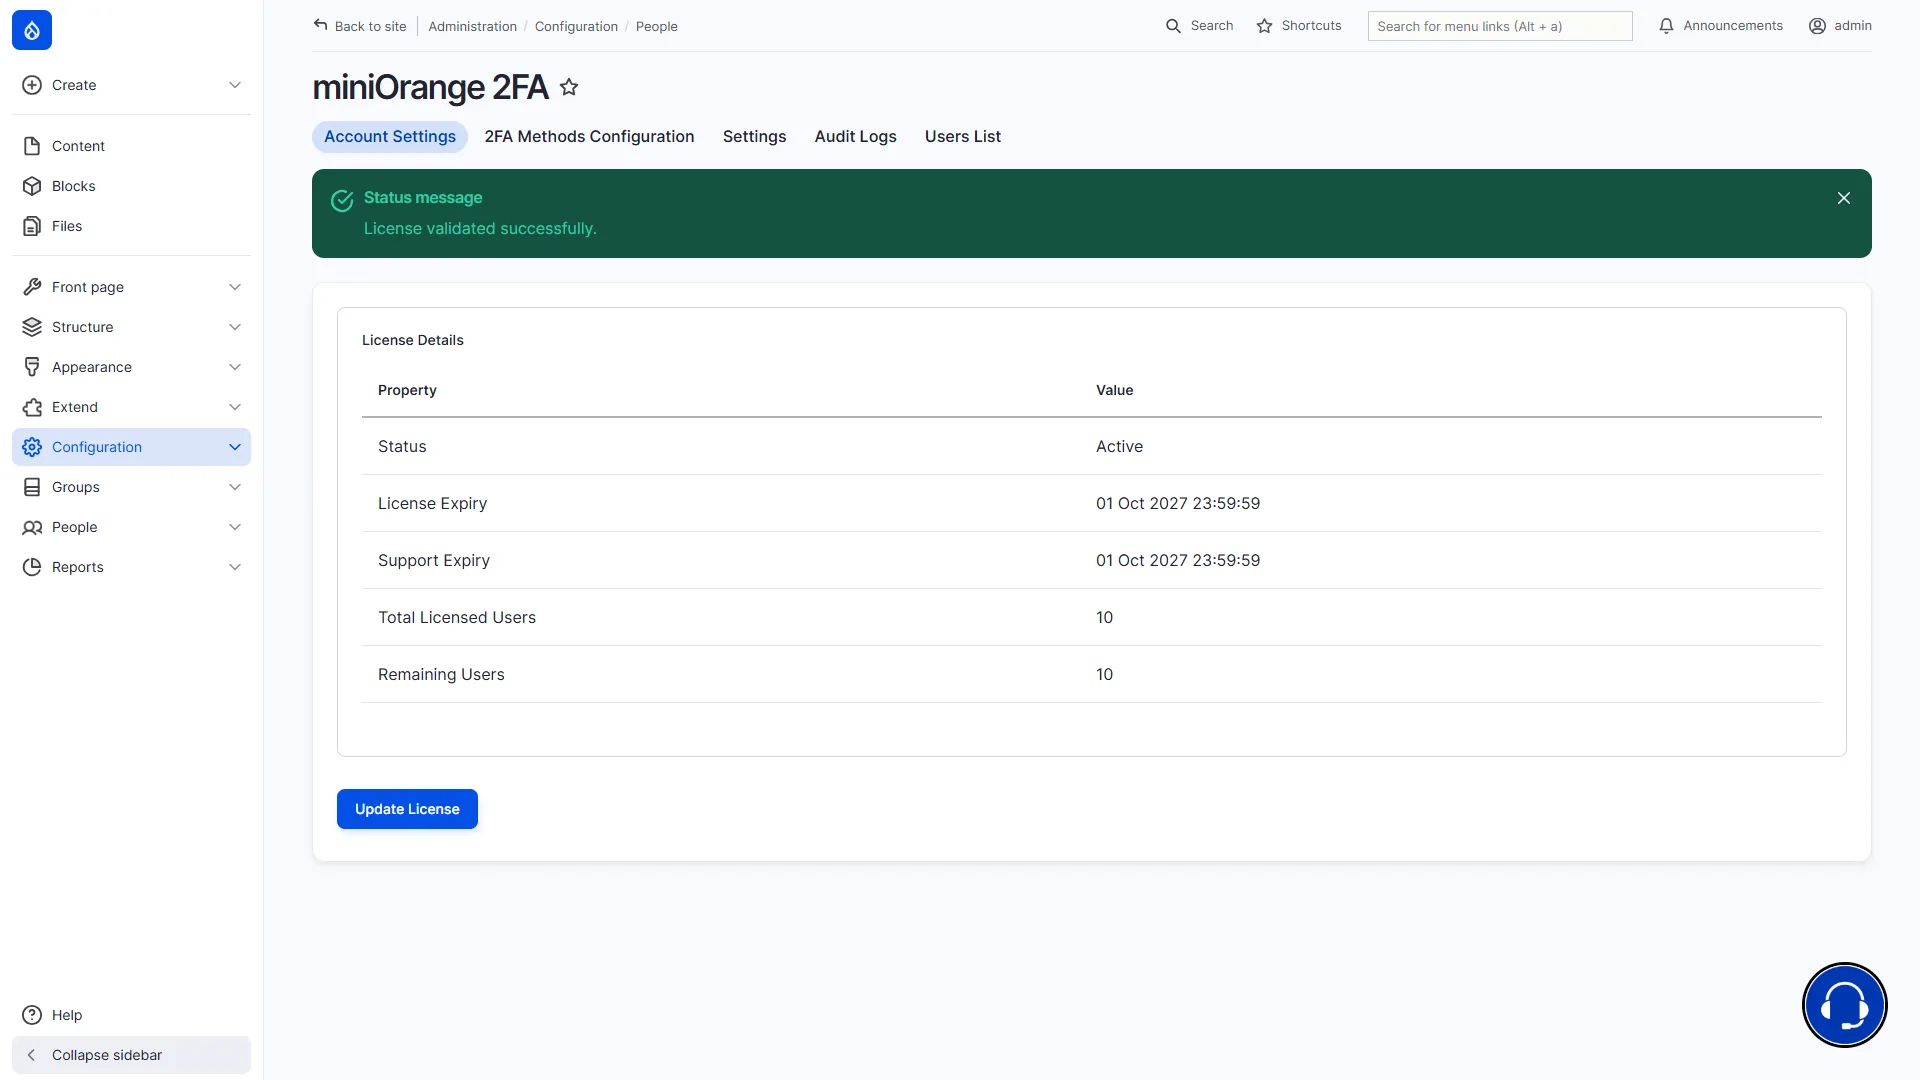Open the Users List tab
The height and width of the screenshot is (1080, 1920).
click(x=962, y=137)
